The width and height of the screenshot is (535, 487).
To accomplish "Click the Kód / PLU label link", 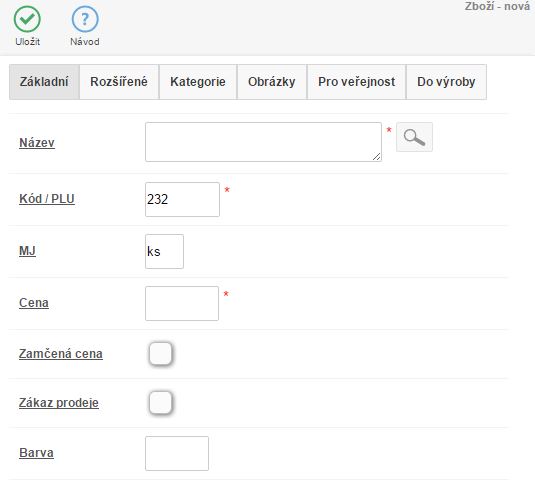I will pyautogui.click(x=47, y=199).
